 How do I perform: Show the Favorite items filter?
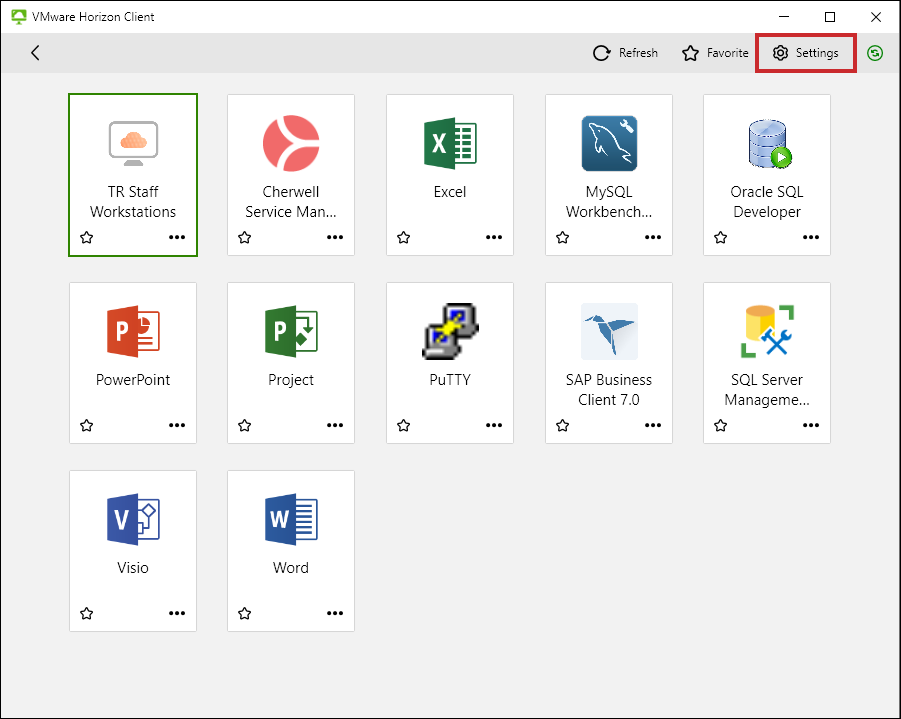pyautogui.click(x=715, y=53)
